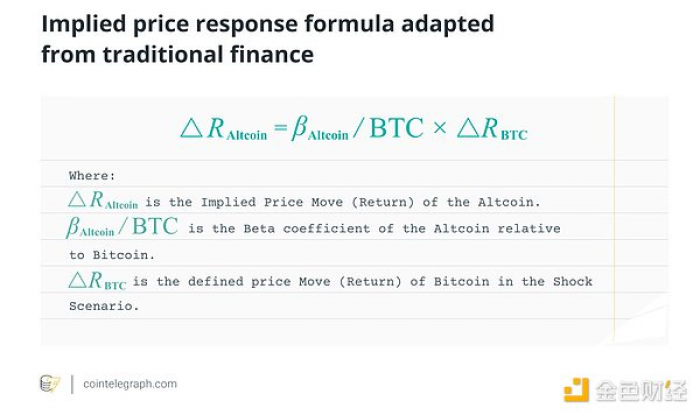Screen dimensions: 700x415
Task: Click the ΔR BTC symbol in the definitions
Action: click(x=97, y=281)
